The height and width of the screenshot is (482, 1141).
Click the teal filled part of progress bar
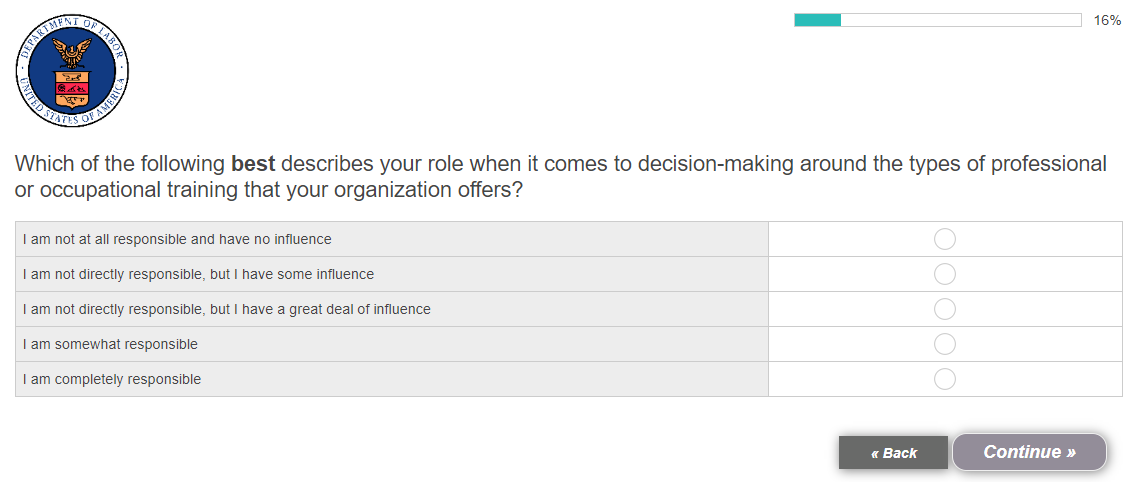click(817, 20)
